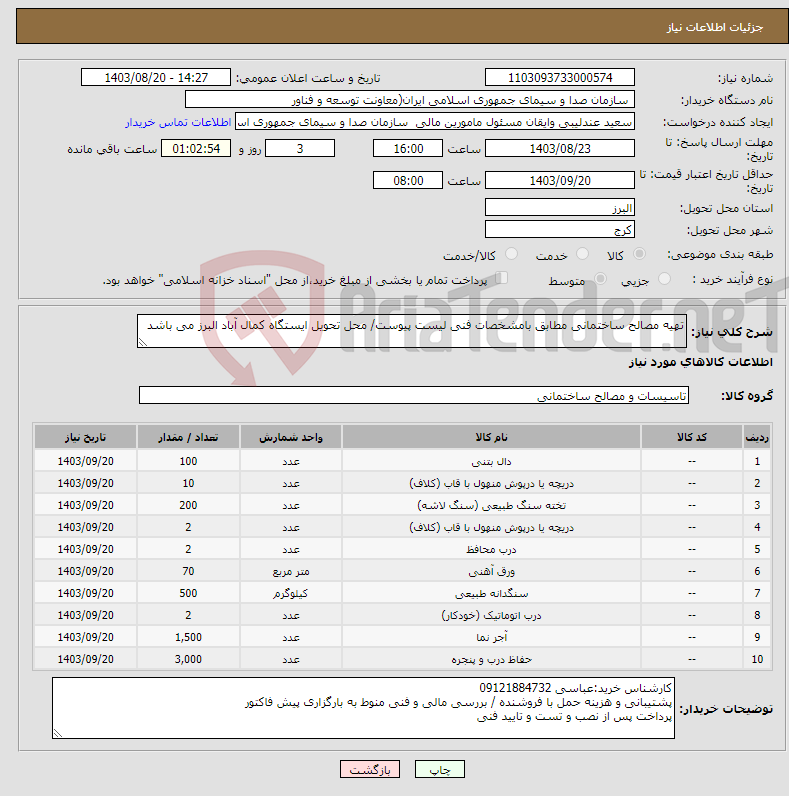This screenshot has height=796, width=789.
Task: Select the کالا/خدمت radio button
Action: [x=511, y=254]
